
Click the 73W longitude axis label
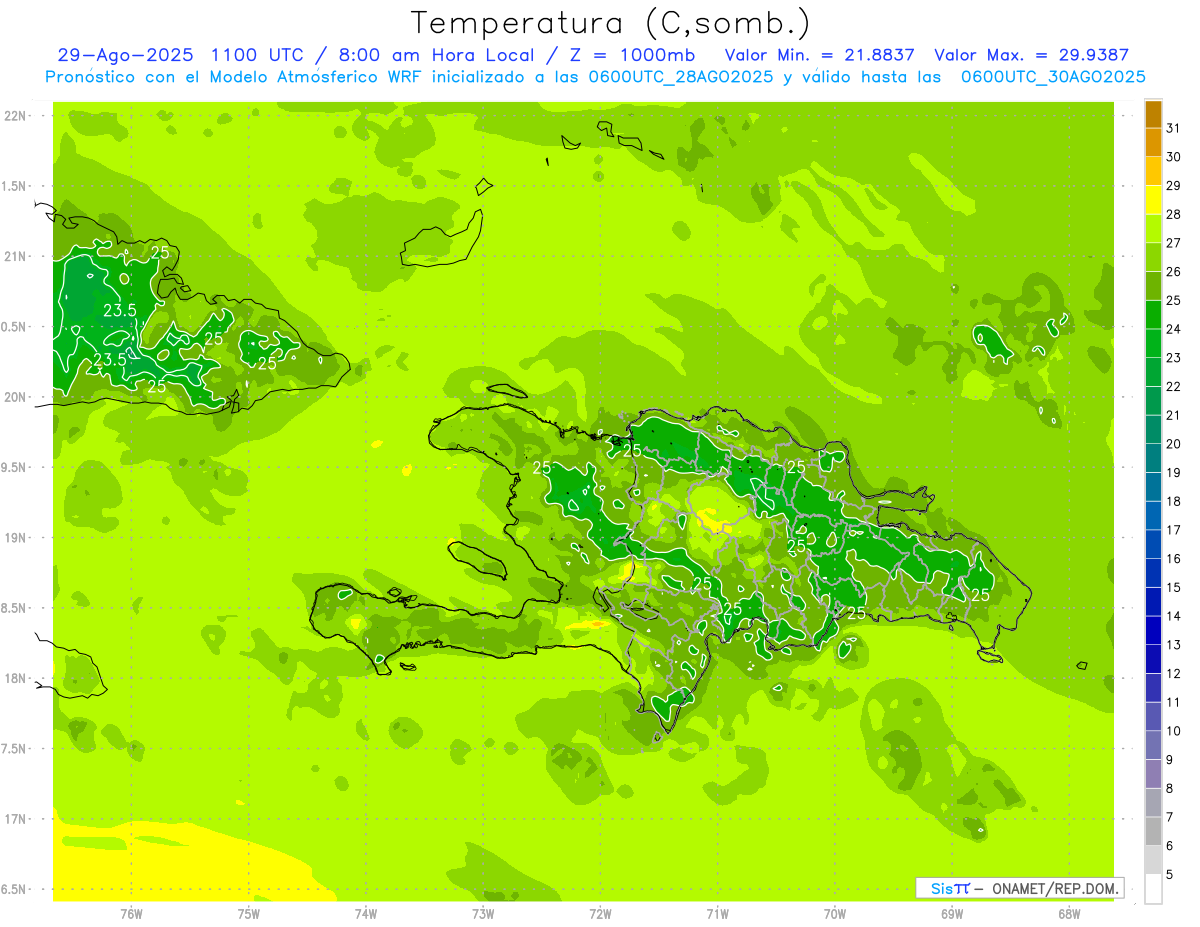tap(483, 913)
